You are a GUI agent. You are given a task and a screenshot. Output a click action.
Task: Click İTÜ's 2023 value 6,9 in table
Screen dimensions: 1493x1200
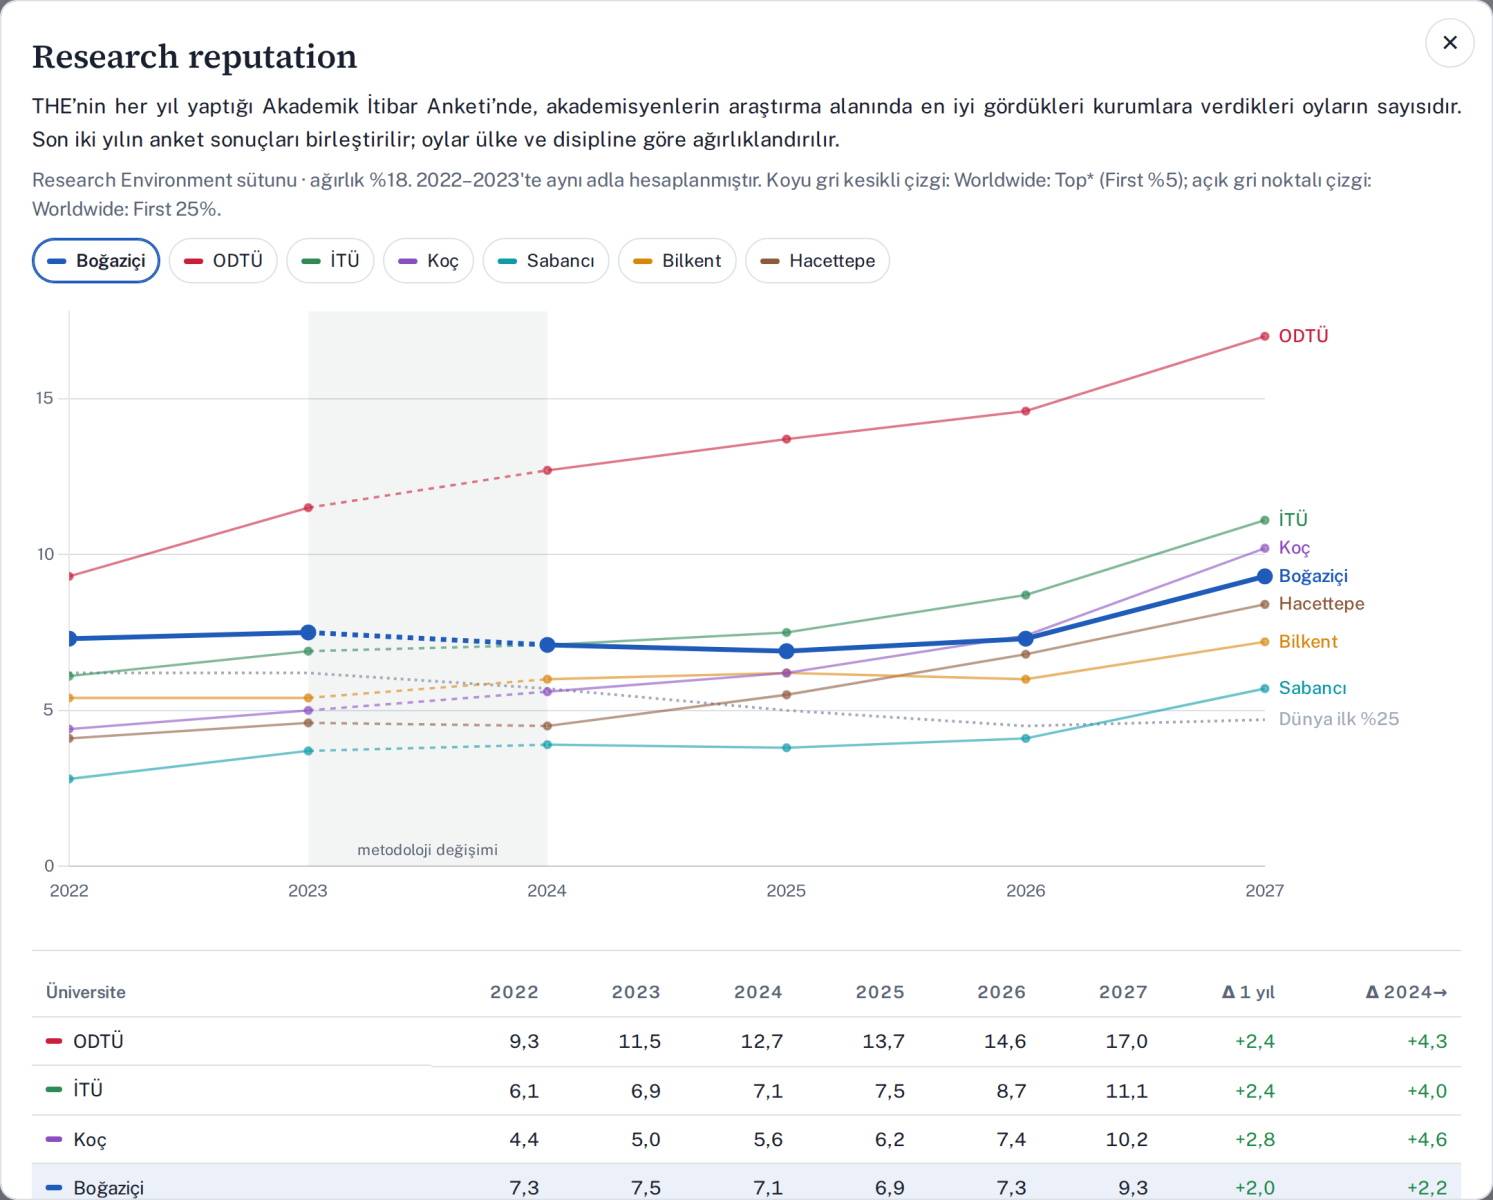click(646, 1091)
